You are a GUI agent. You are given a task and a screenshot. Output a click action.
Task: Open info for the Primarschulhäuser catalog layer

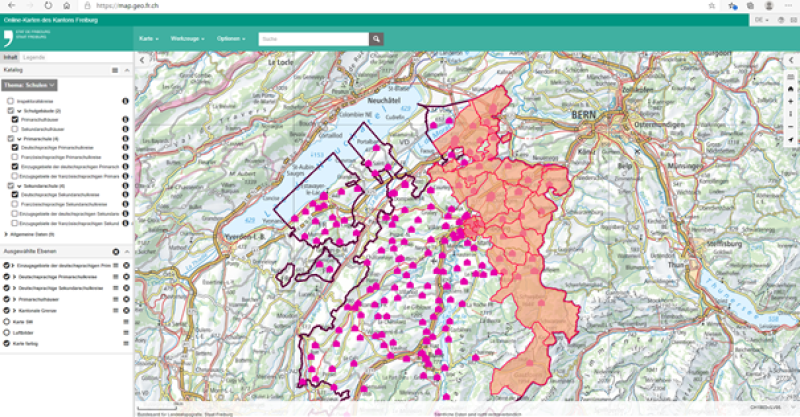[x=126, y=119]
